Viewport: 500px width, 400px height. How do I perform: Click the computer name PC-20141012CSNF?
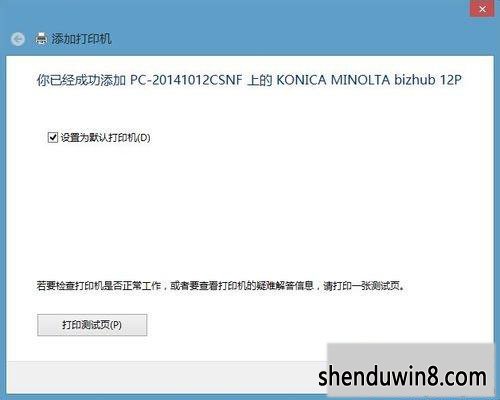coord(186,80)
